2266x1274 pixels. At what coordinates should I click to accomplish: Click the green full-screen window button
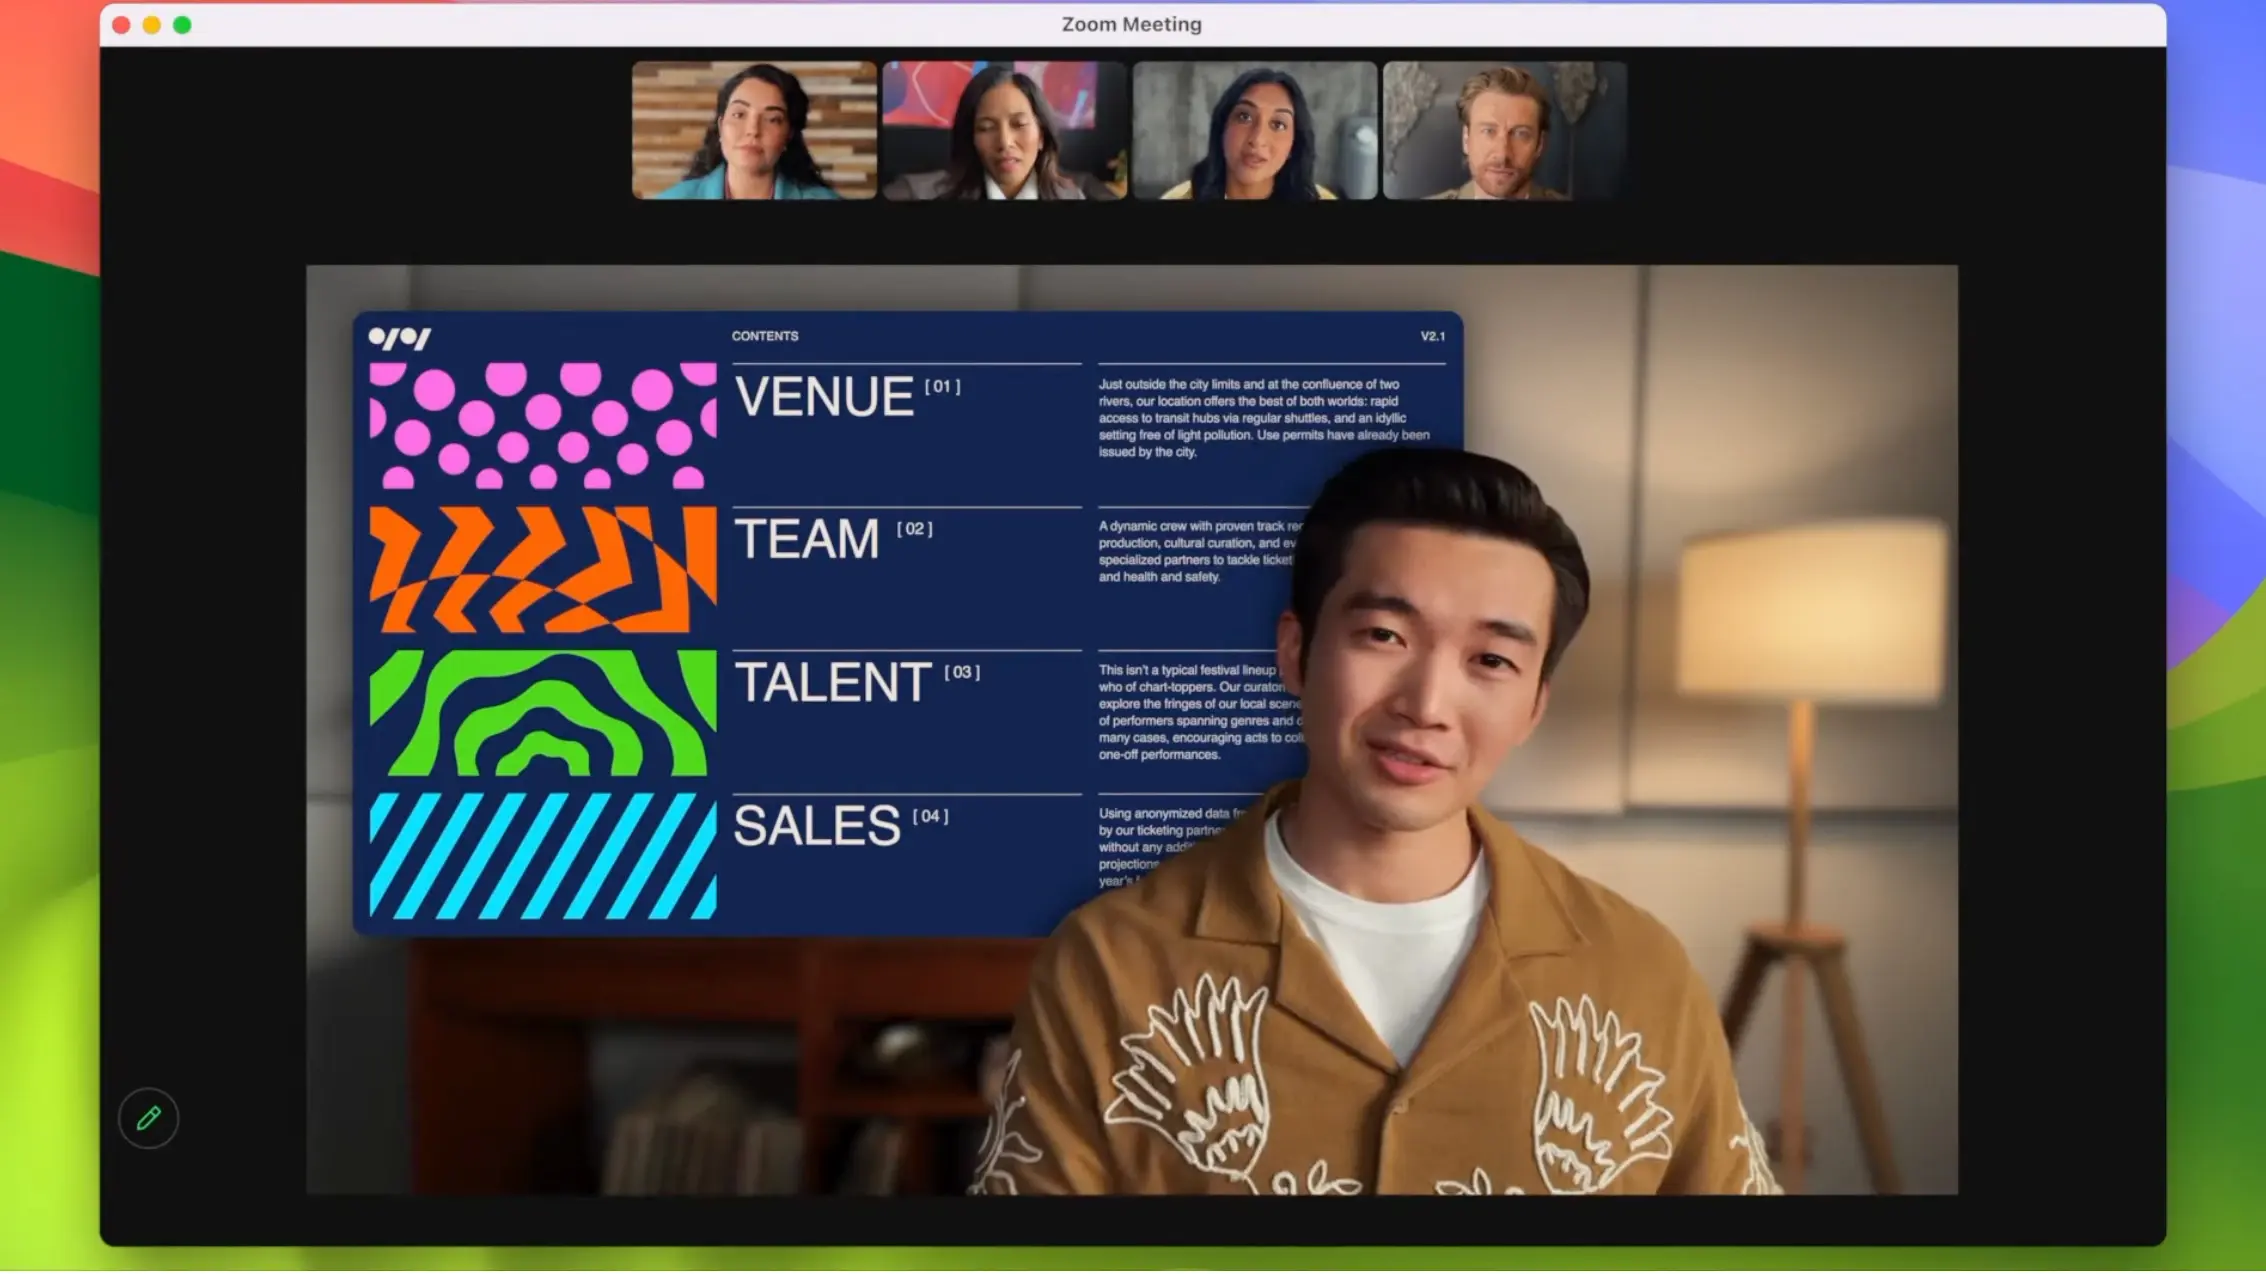pos(182,25)
